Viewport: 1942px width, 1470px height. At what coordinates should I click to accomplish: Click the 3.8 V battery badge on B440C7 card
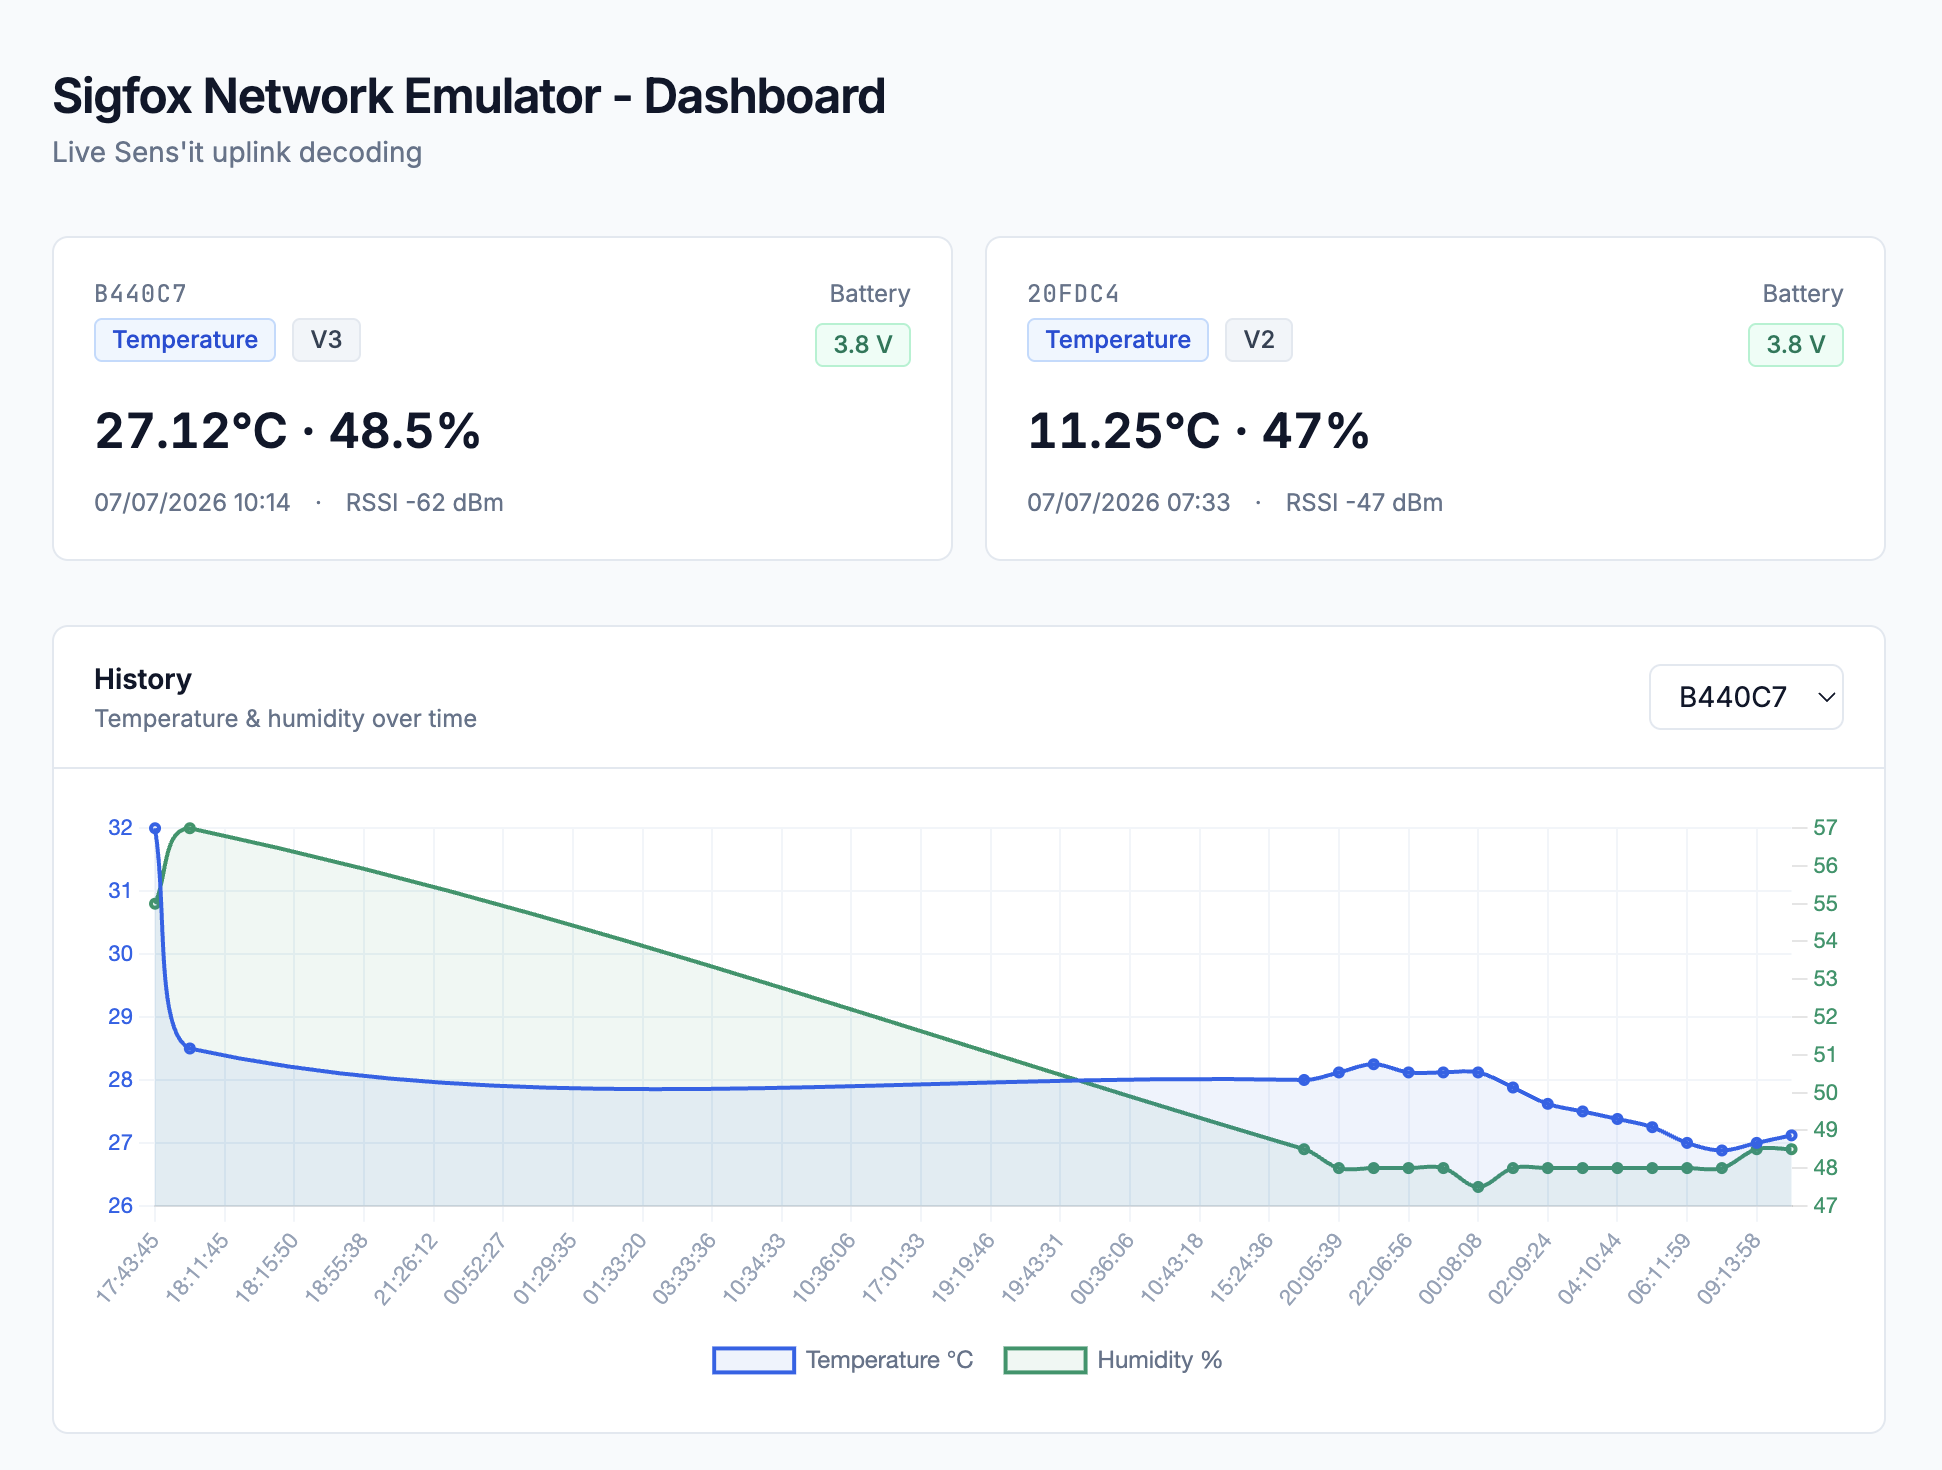point(863,345)
